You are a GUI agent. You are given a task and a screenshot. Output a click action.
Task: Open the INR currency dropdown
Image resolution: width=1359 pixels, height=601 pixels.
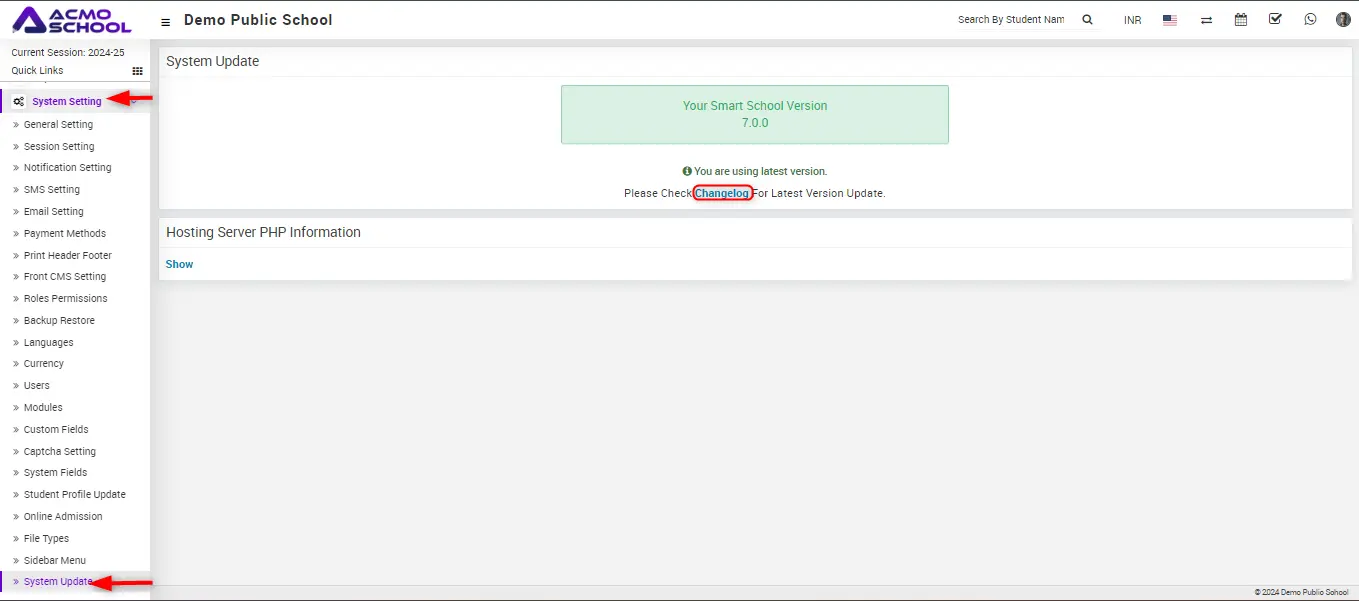pos(1132,20)
